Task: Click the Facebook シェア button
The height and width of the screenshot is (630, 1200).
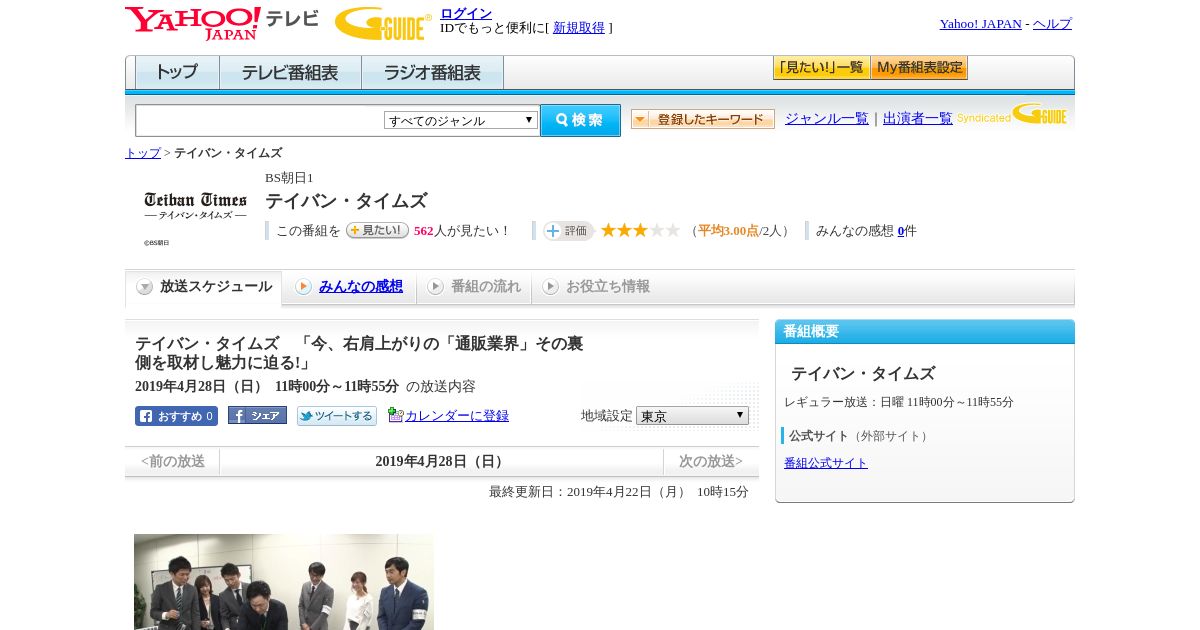Action: click(x=257, y=415)
